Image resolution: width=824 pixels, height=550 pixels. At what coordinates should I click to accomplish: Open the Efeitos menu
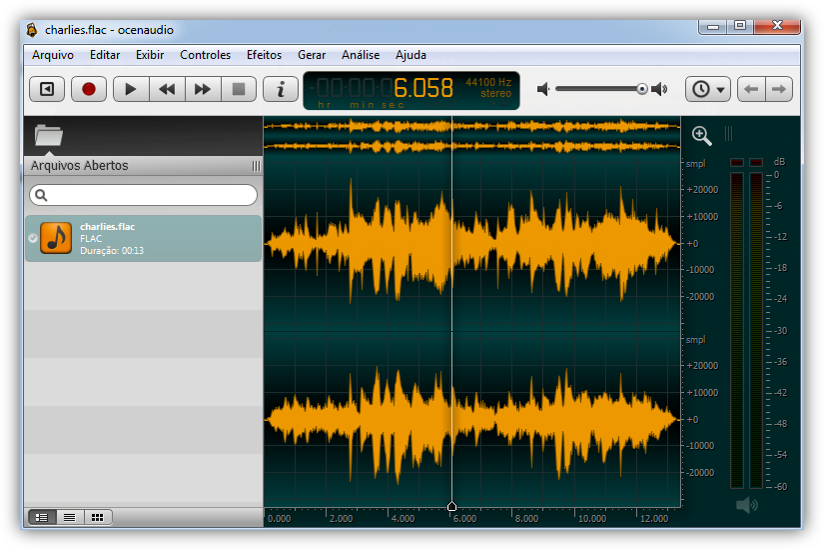[x=264, y=55]
